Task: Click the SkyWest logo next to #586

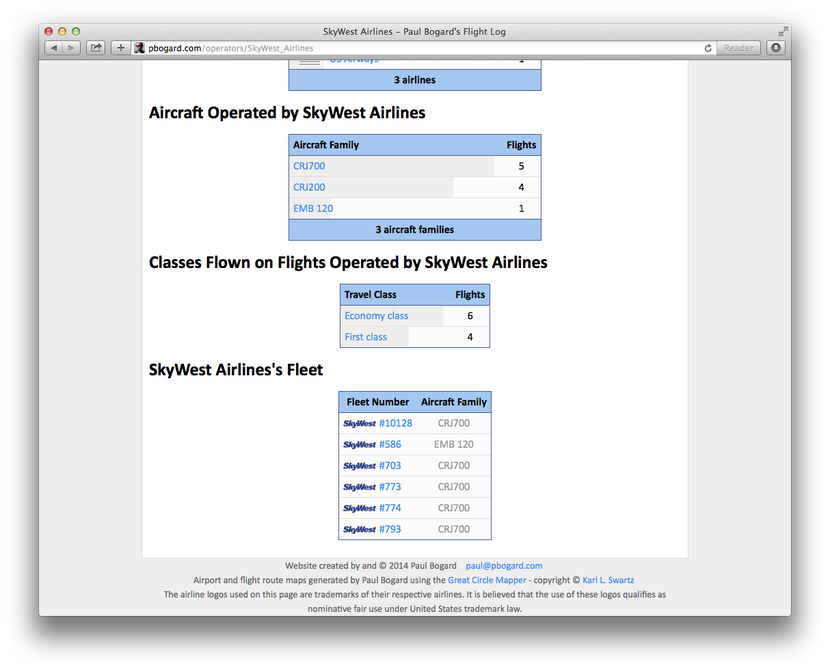Action: [x=359, y=444]
